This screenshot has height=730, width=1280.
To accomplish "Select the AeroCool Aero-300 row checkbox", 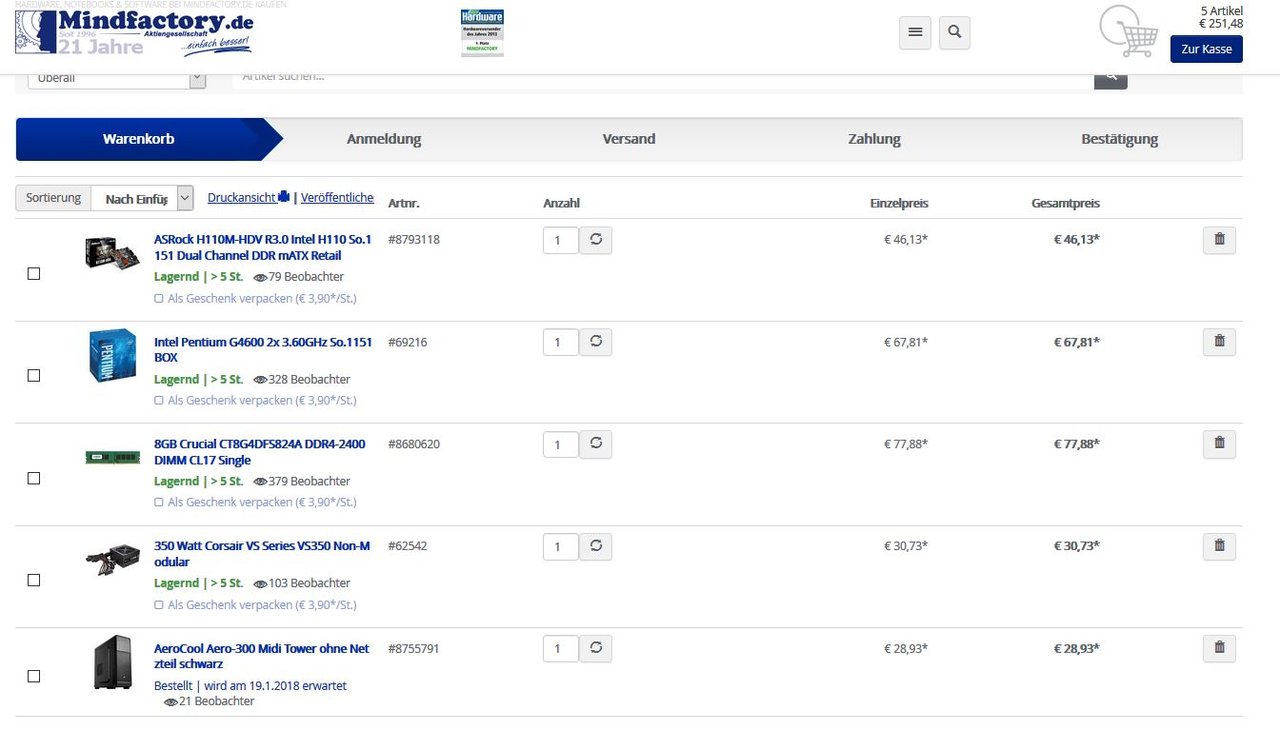I will coord(34,677).
